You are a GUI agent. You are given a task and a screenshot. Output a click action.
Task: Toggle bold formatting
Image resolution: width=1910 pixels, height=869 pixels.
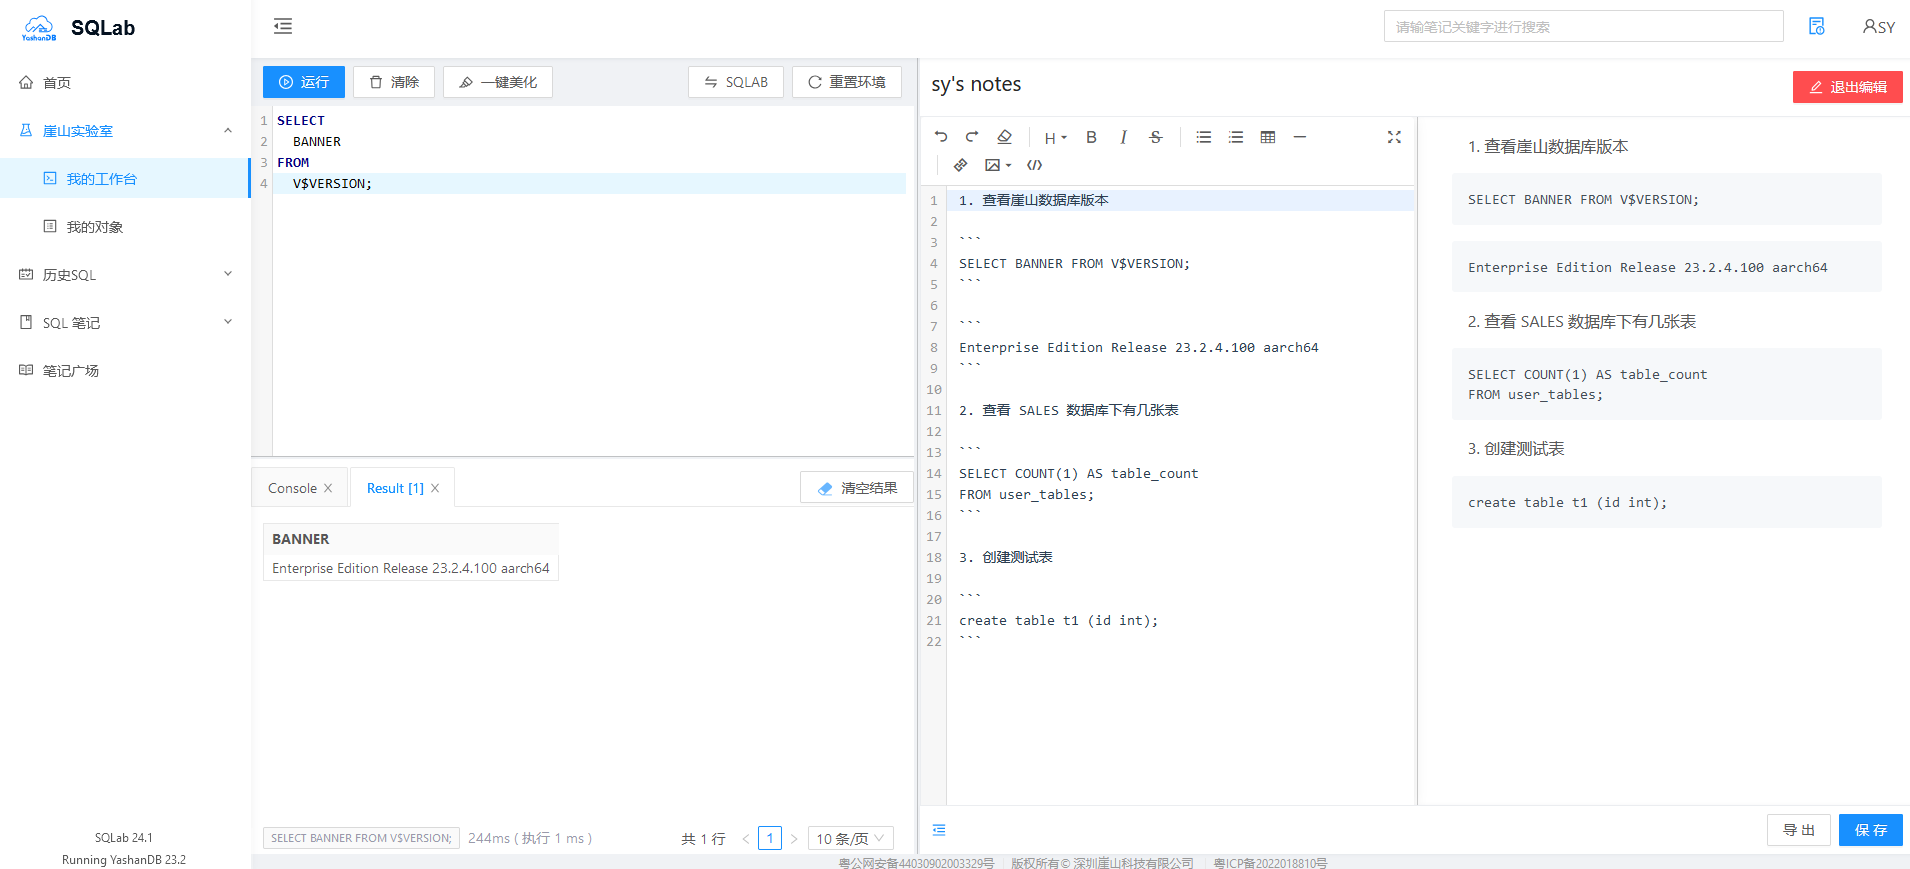tap(1091, 137)
